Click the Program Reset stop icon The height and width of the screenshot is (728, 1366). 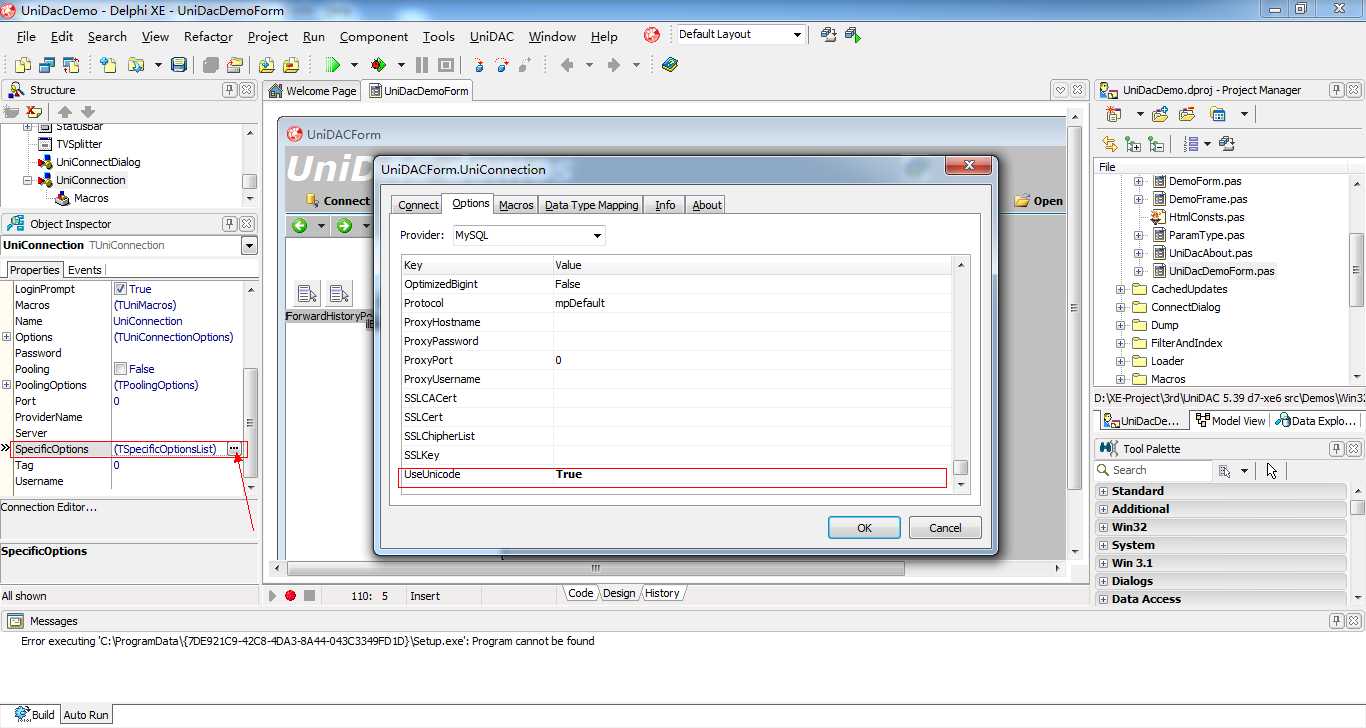[446, 65]
